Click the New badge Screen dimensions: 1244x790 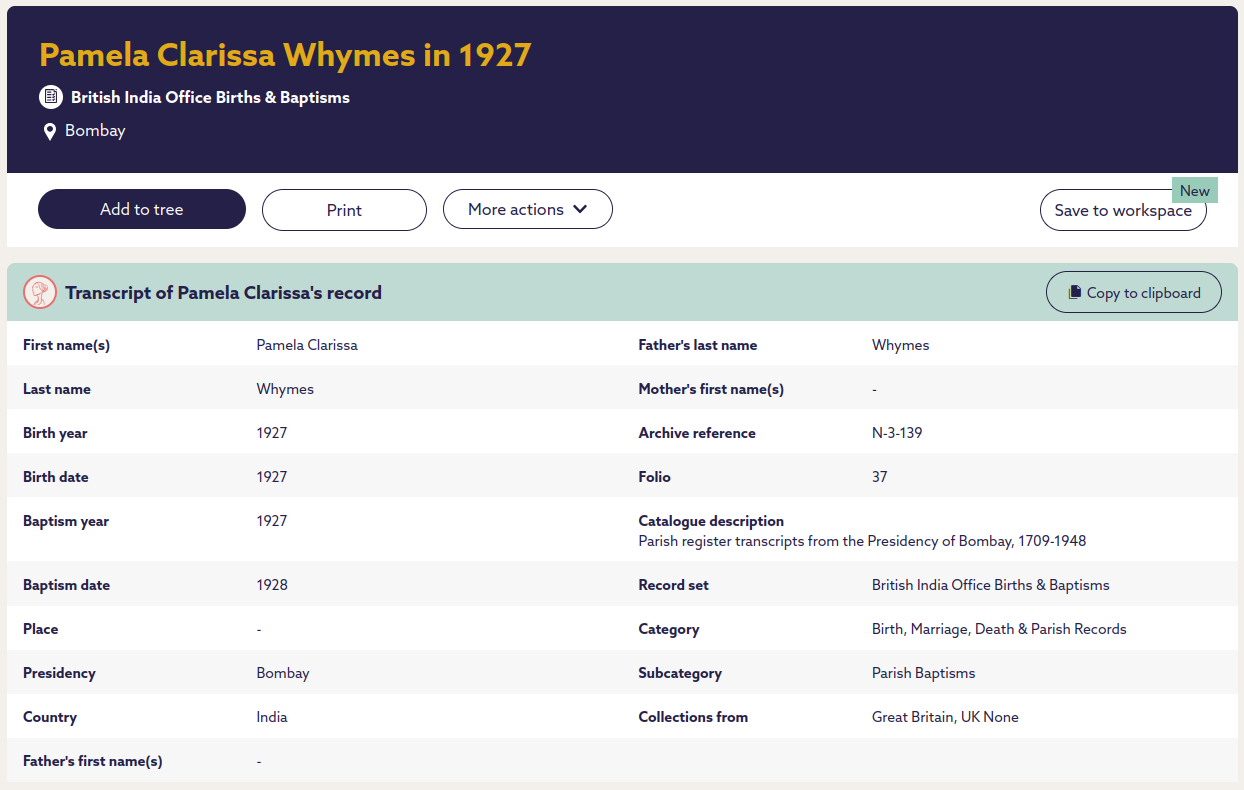pos(1194,191)
